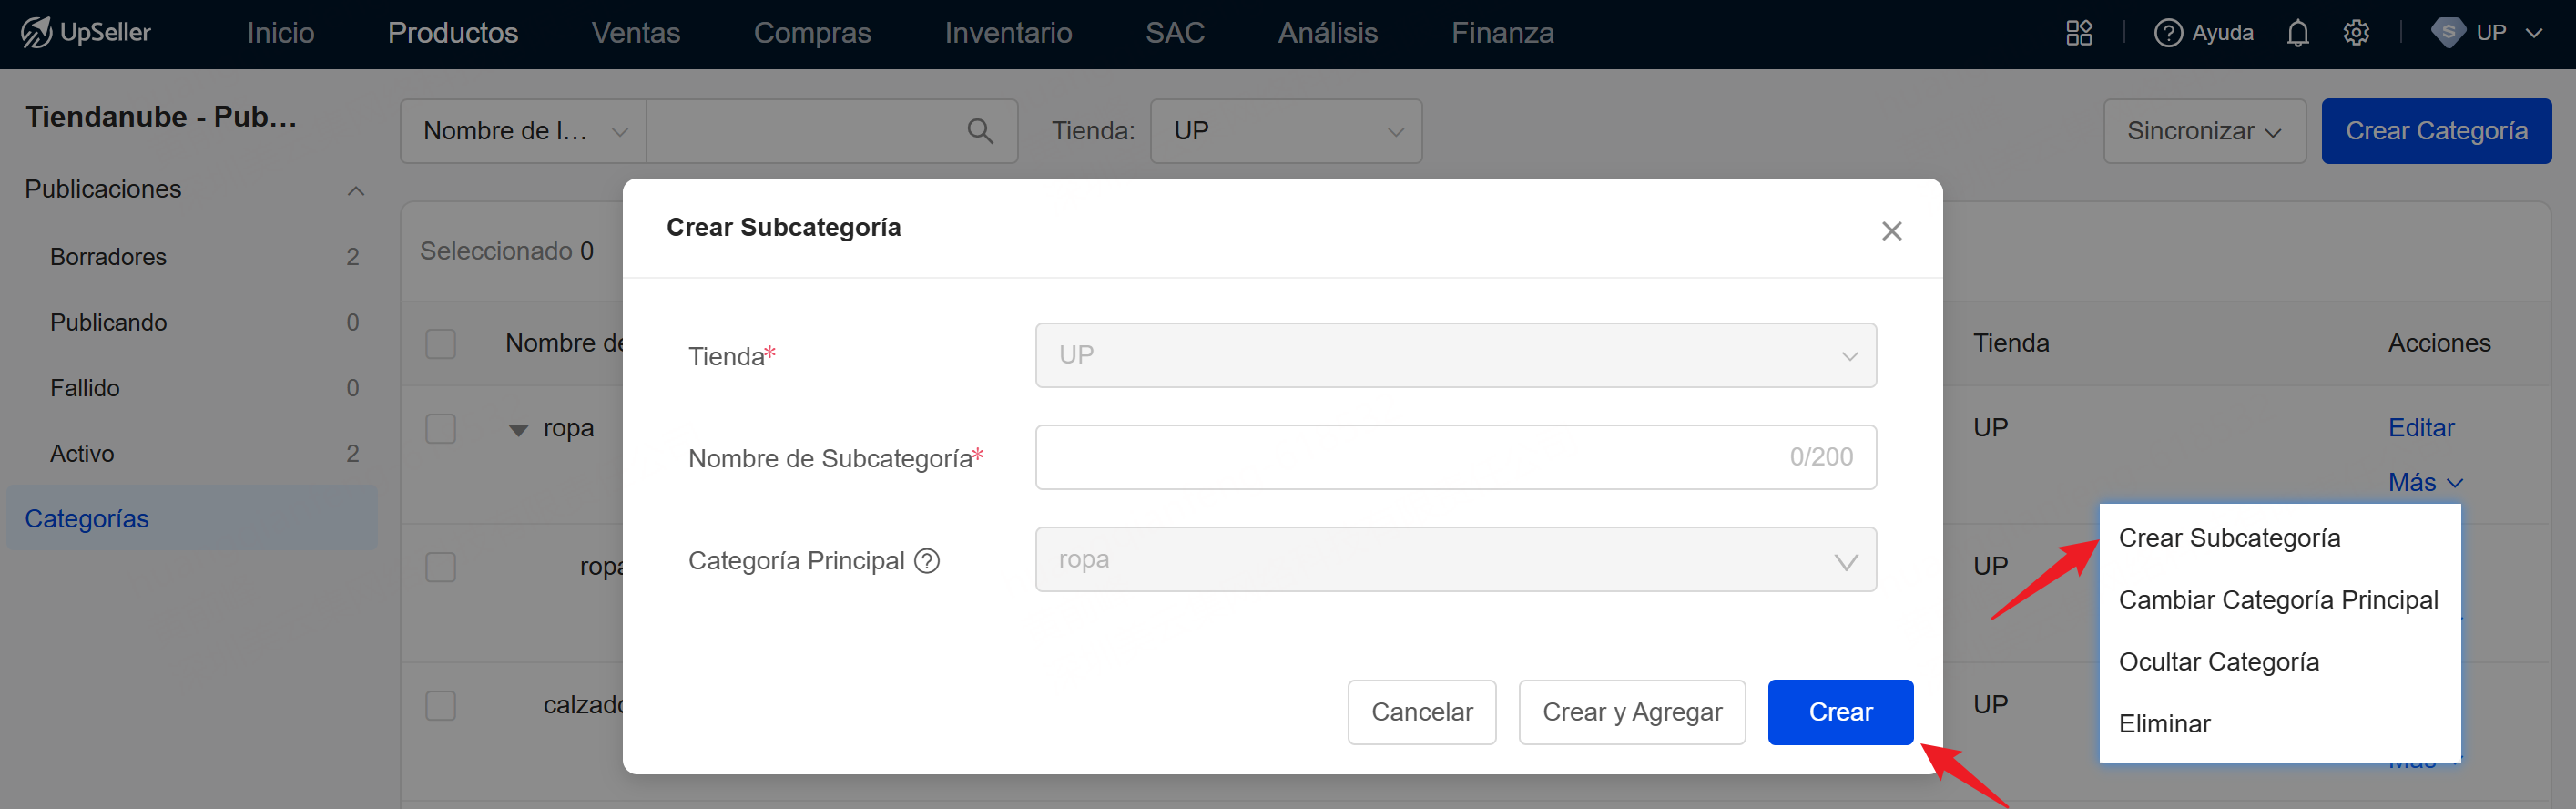Toggle the select-all header checkbox
The image size is (2576, 809).
[x=441, y=344]
